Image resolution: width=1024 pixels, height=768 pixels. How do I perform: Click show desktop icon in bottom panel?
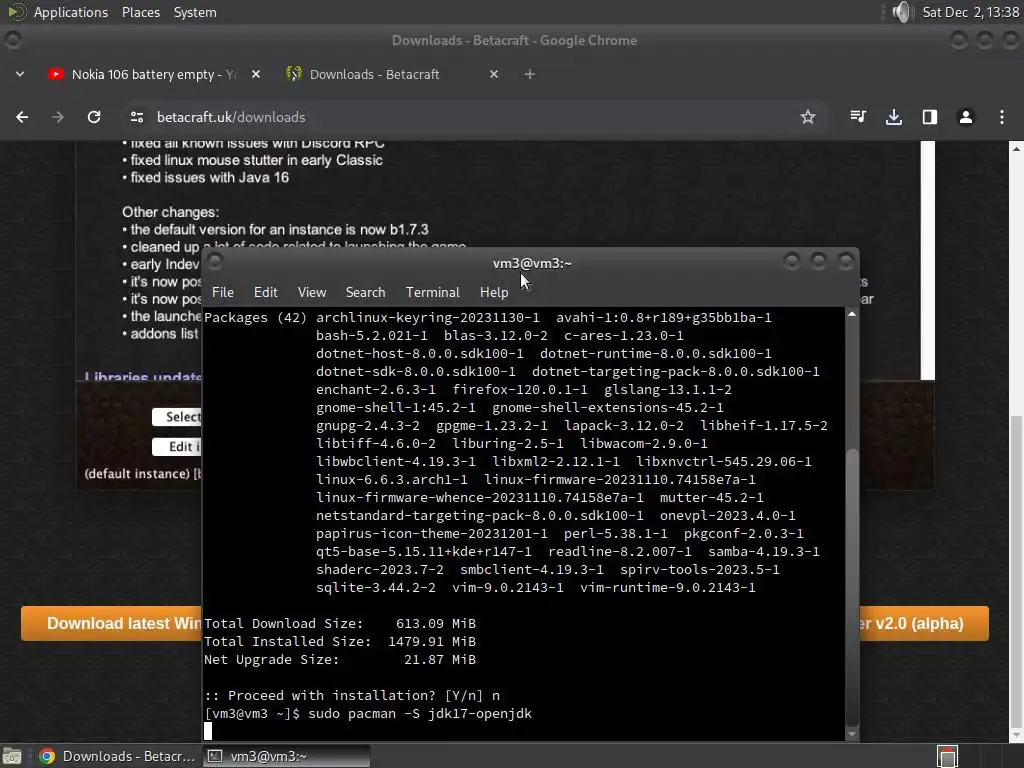tap(12, 756)
